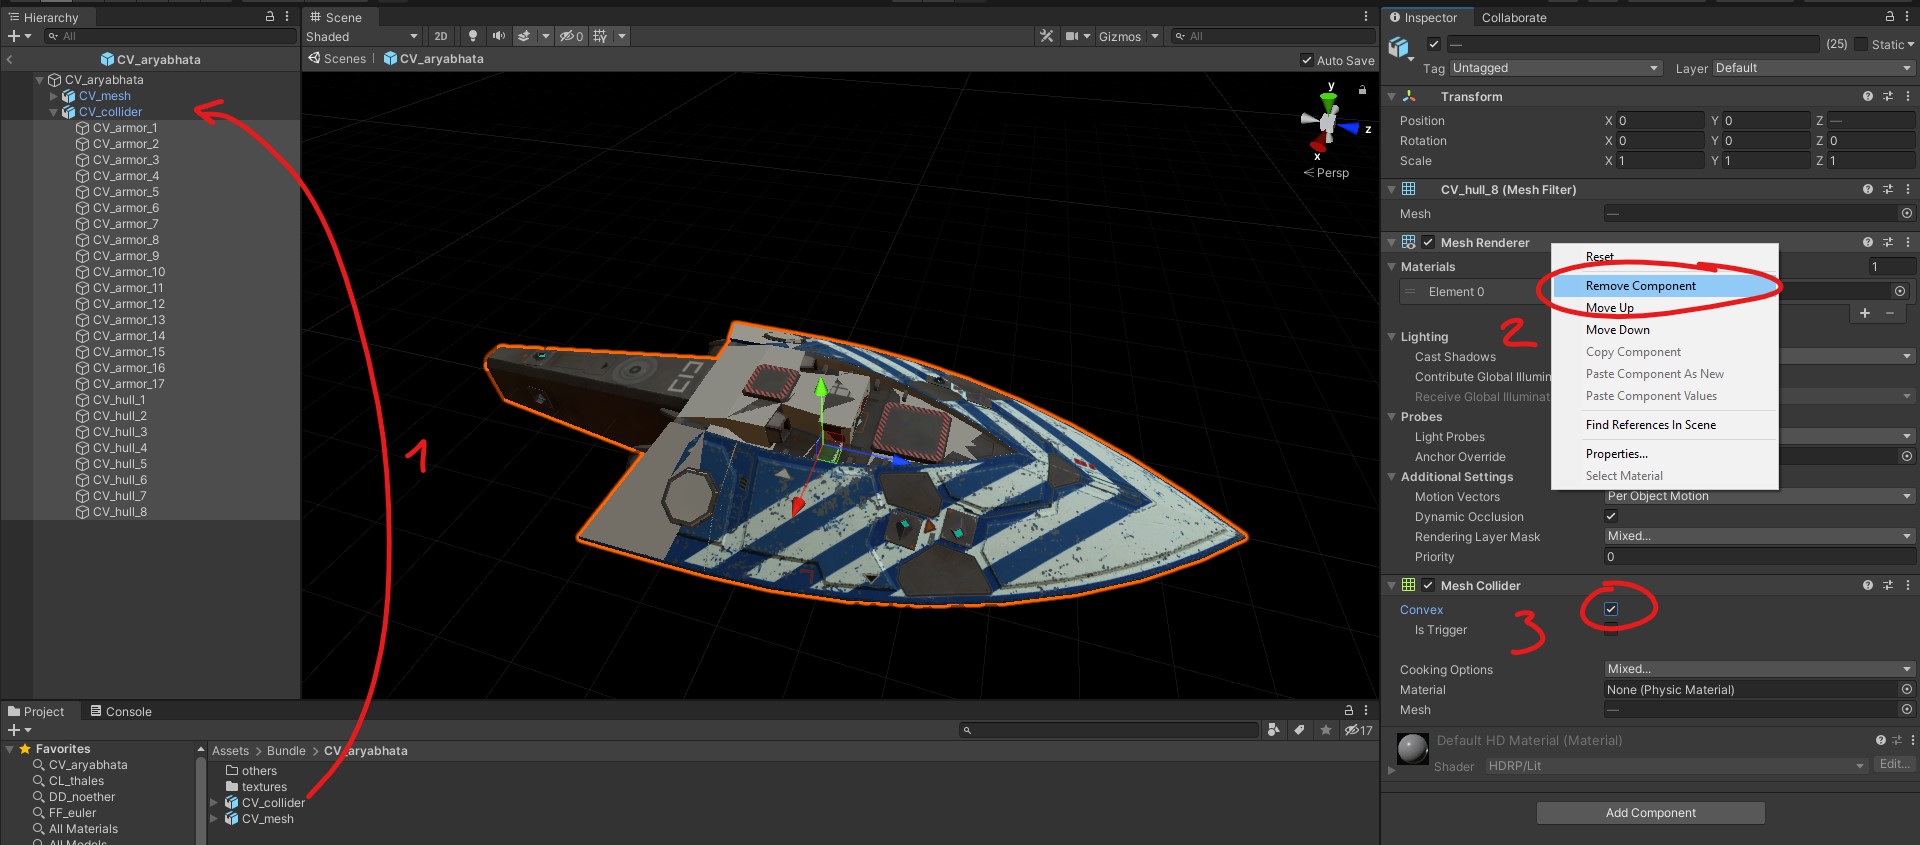
Task: Disable the Mesh Collider component checkbox
Action: (1429, 585)
